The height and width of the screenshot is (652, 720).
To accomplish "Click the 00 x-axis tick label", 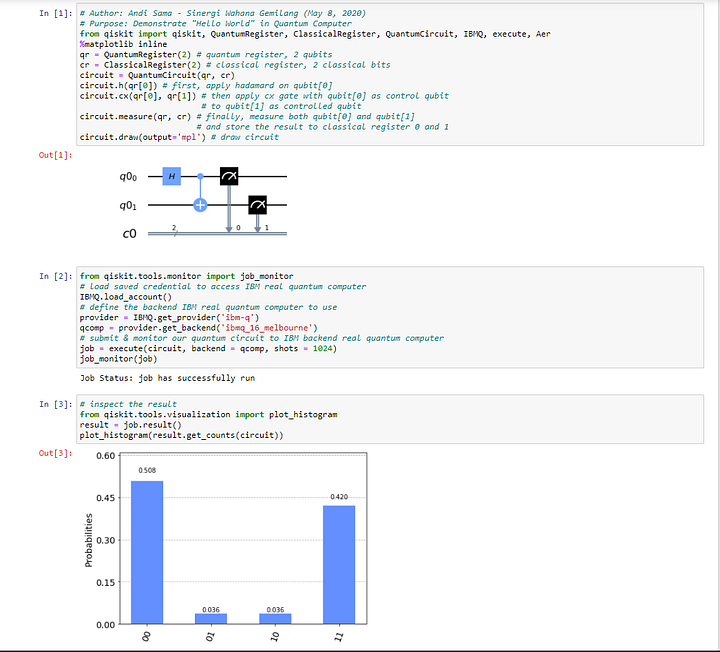I will (147, 637).
